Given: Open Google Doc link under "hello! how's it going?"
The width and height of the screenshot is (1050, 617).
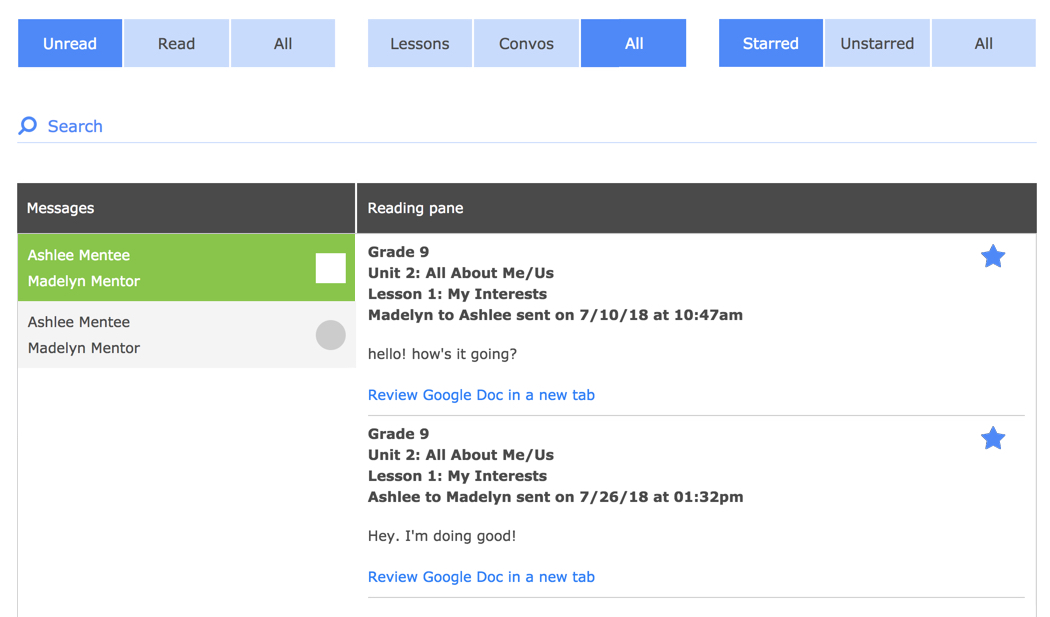Looking at the screenshot, I should (481, 395).
